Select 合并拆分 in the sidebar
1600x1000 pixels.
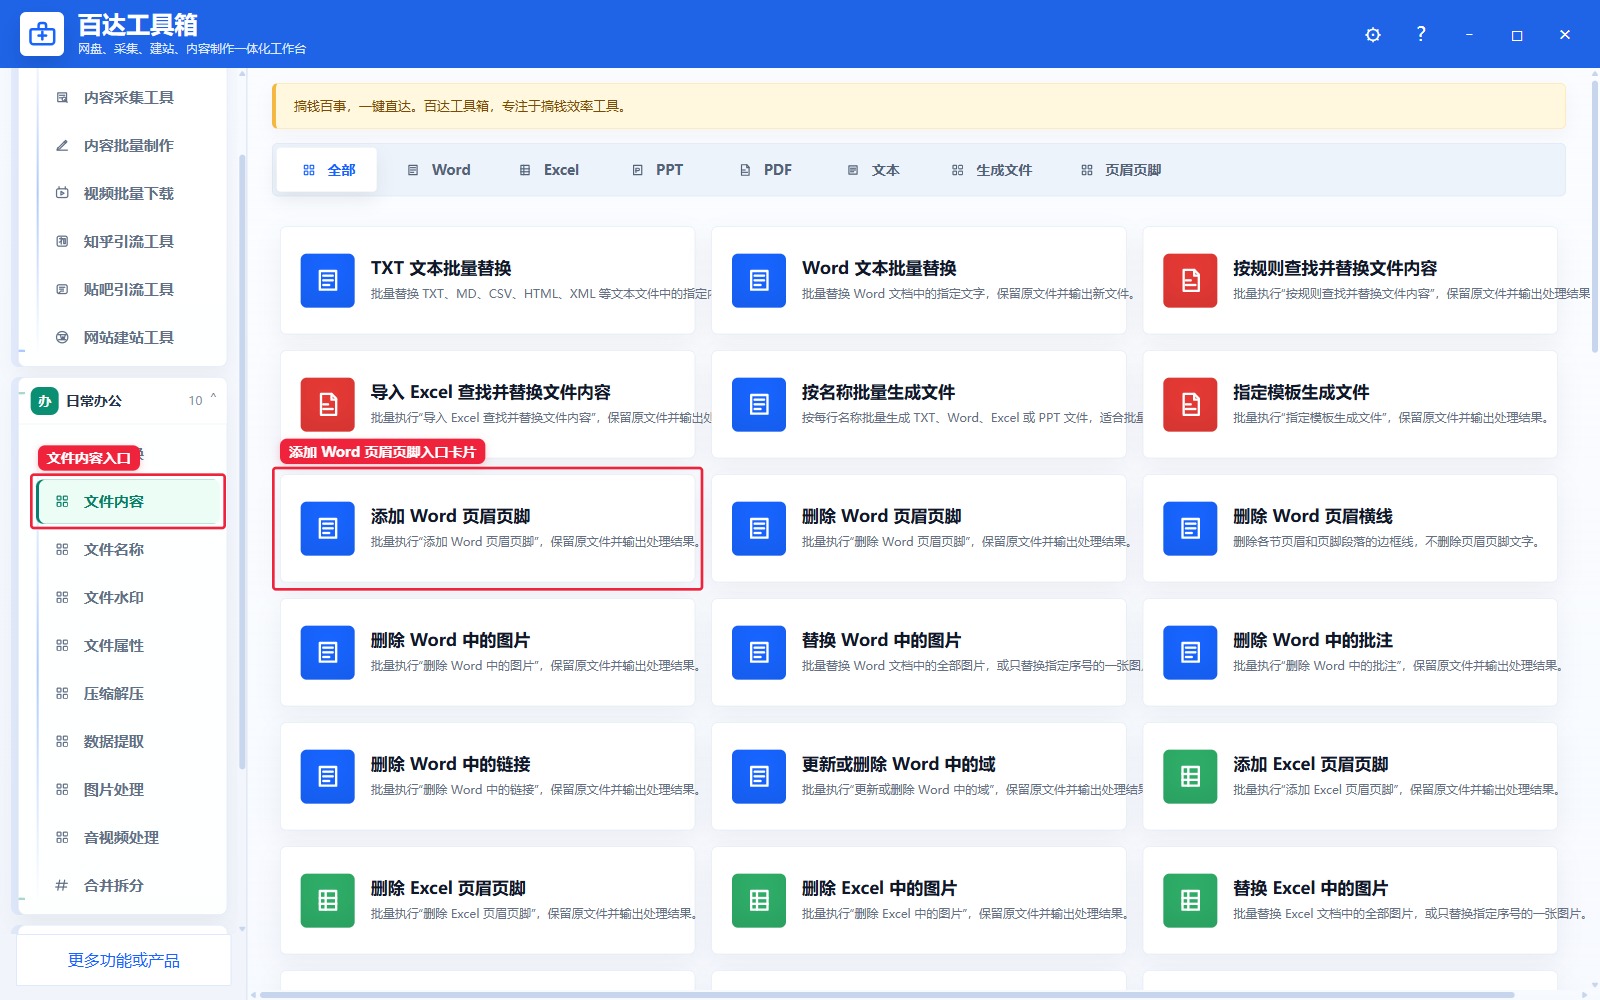click(x=128, y=886)
